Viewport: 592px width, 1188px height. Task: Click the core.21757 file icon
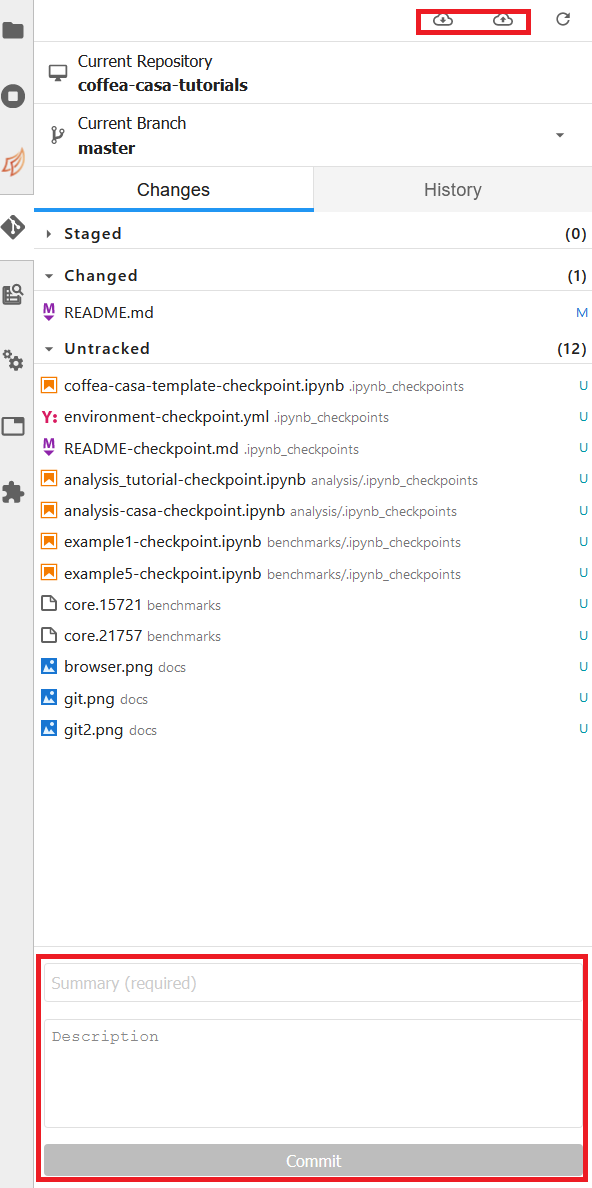49,635
